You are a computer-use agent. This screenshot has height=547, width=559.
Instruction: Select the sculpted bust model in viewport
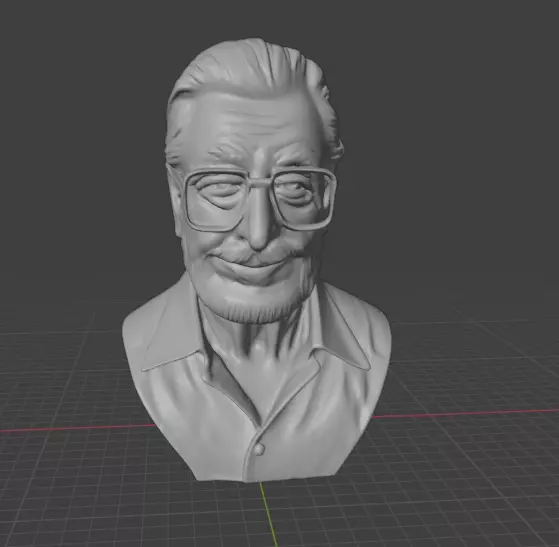coord(256,260)
